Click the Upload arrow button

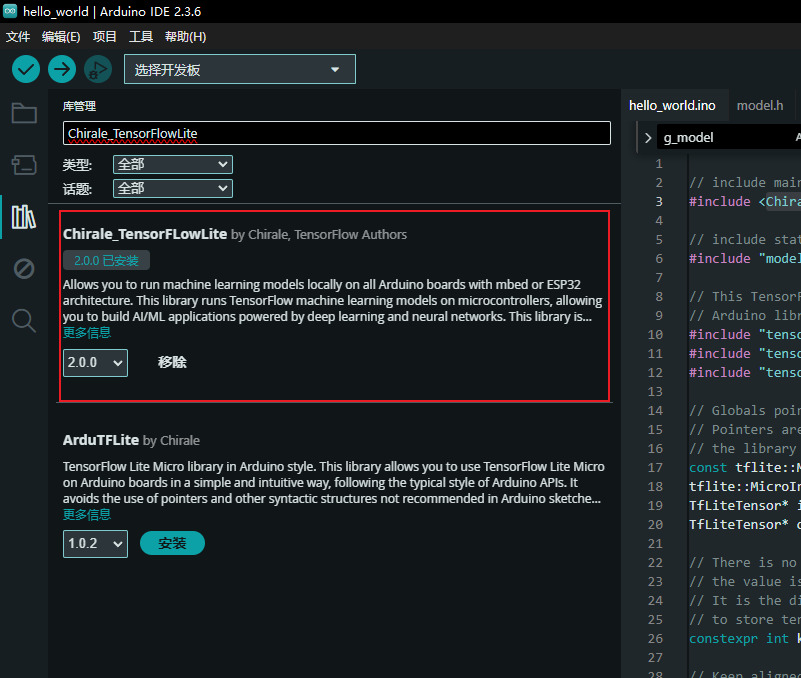[62, 69]
